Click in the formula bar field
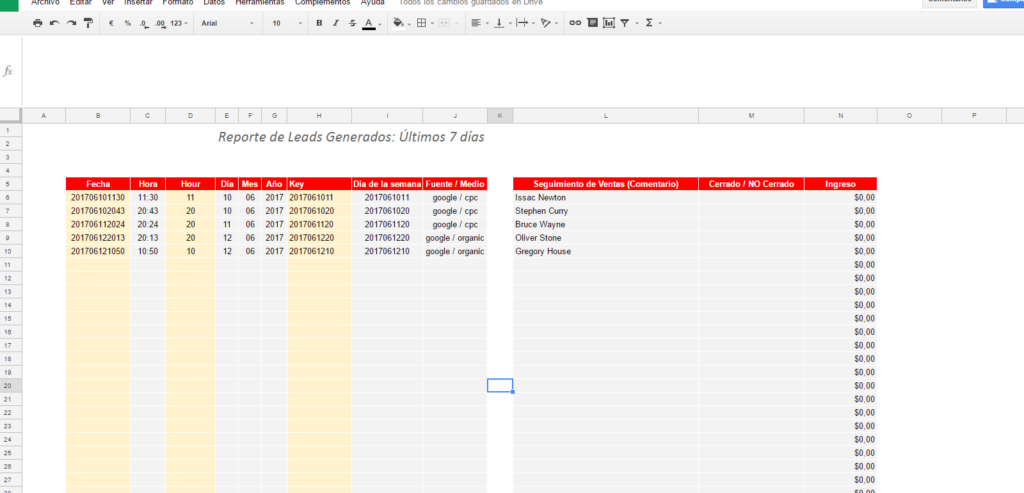 tap(522, 71)
